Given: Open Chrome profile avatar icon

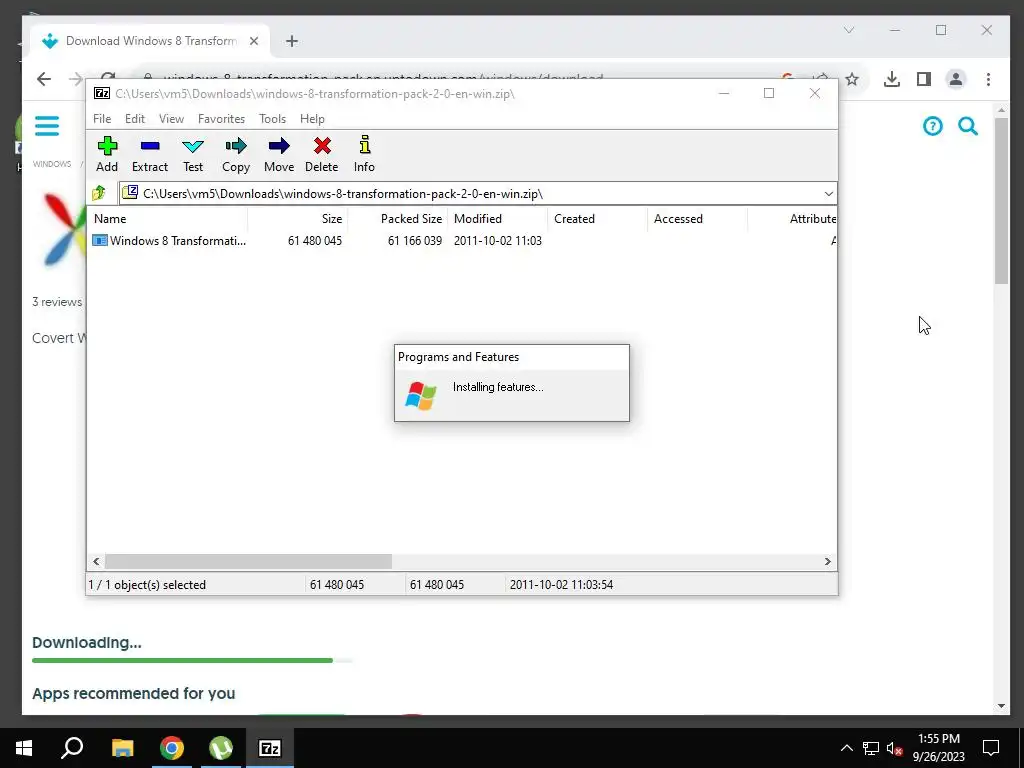Looking at the screenshot, I should tap(955, 79).
